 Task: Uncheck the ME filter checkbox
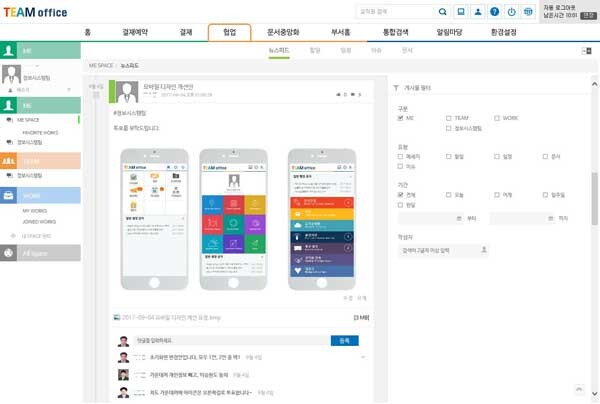click(400, 118)
